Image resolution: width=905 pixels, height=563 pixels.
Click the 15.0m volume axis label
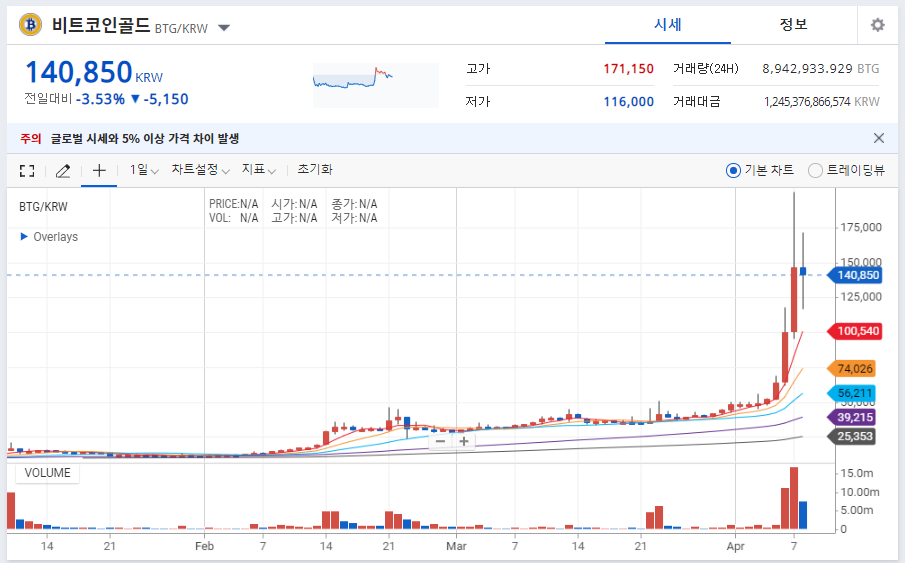pos(857,473)
